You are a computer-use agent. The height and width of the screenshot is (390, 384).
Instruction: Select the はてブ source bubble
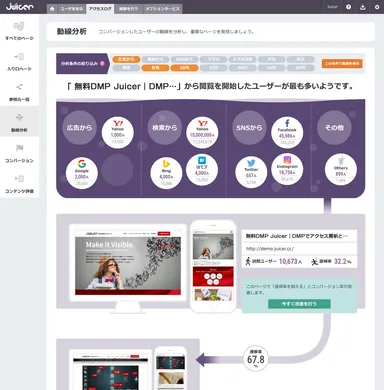[202, 170]
